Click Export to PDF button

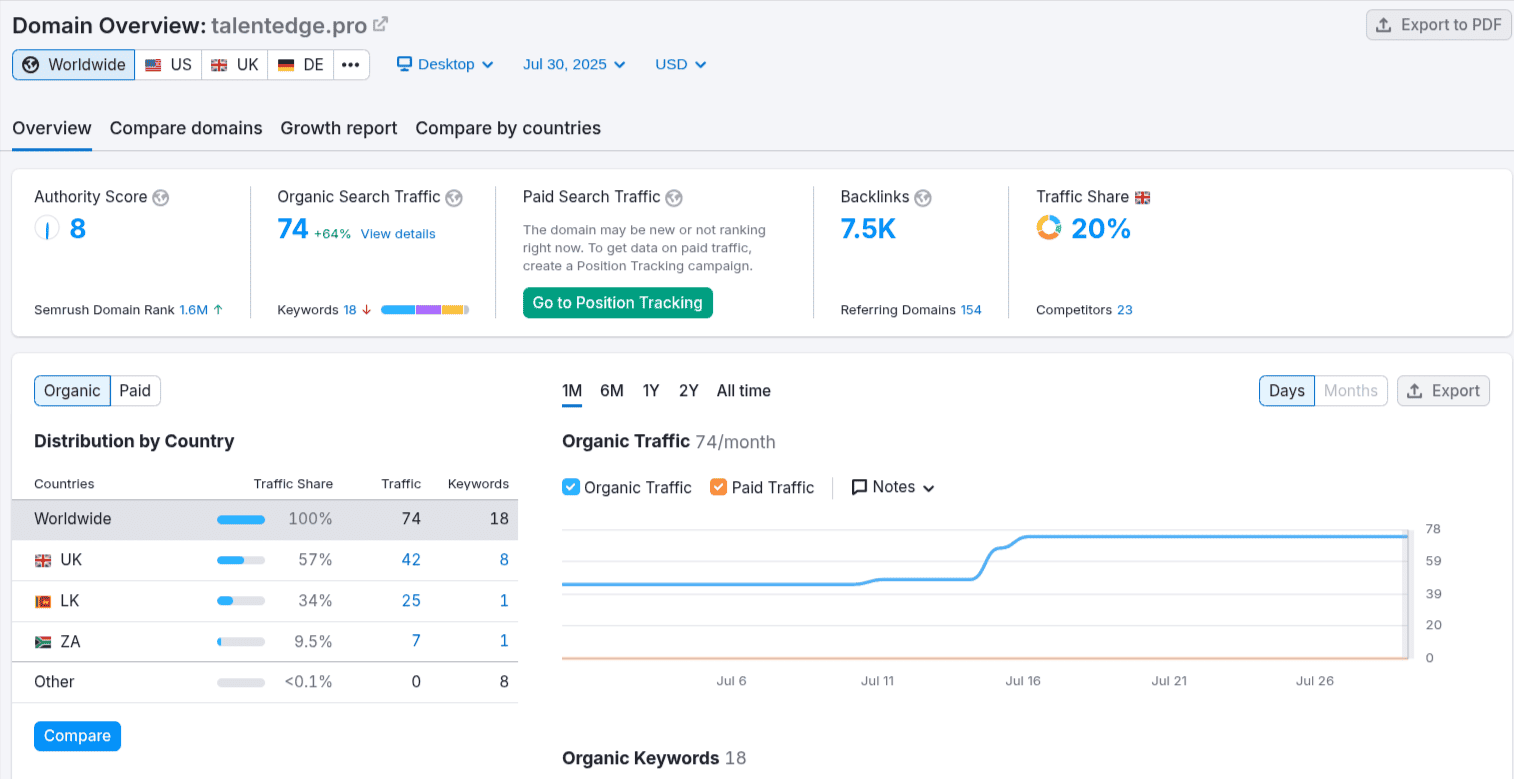(x=1439, y=25)
